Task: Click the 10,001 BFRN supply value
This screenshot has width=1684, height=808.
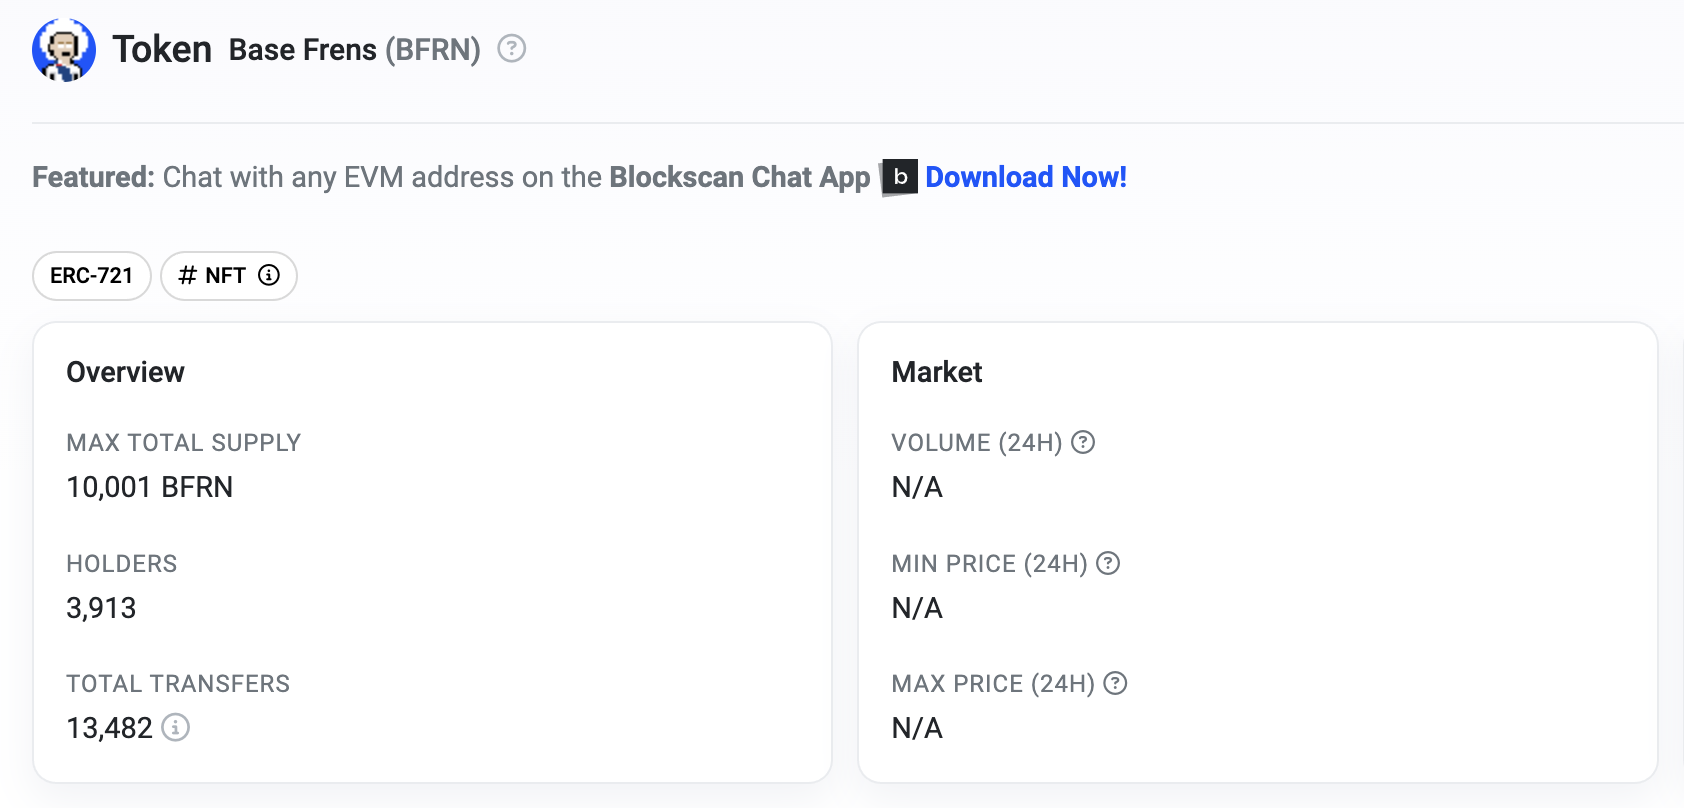Action: point(150,487)
